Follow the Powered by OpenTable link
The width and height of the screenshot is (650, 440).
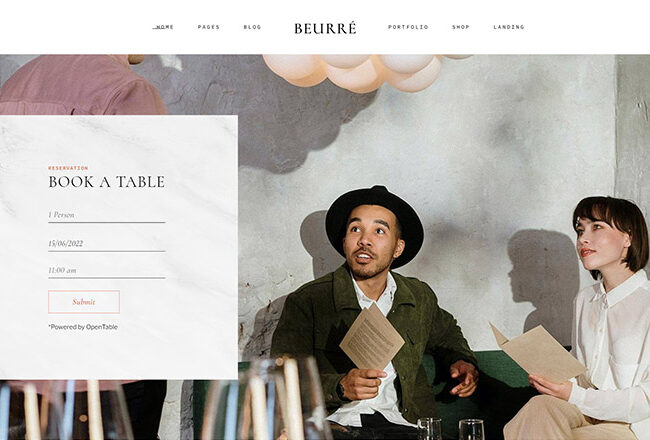point(83,327)
